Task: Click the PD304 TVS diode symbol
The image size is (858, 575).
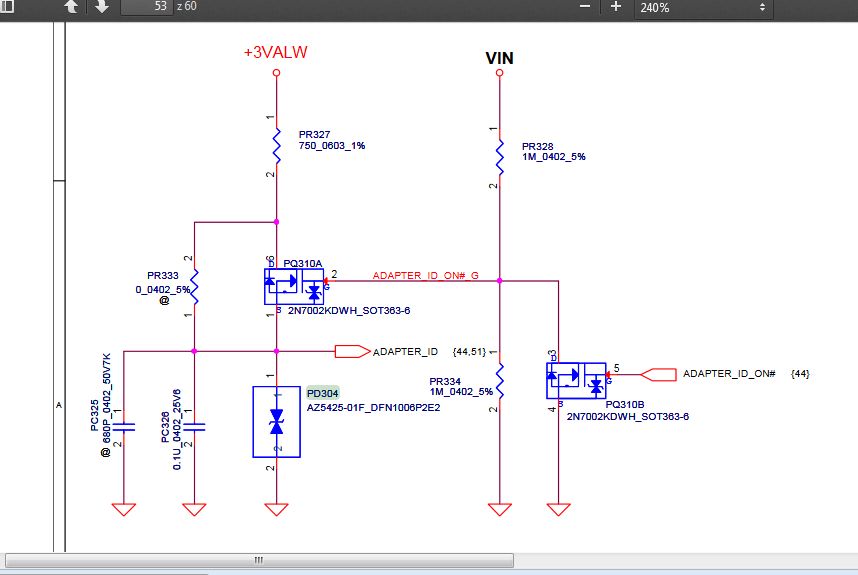Action: pyautogui.click(x=276, y=422)
